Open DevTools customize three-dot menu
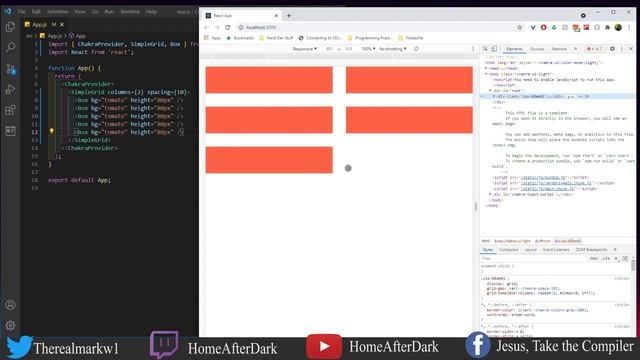 click(622, 49)
